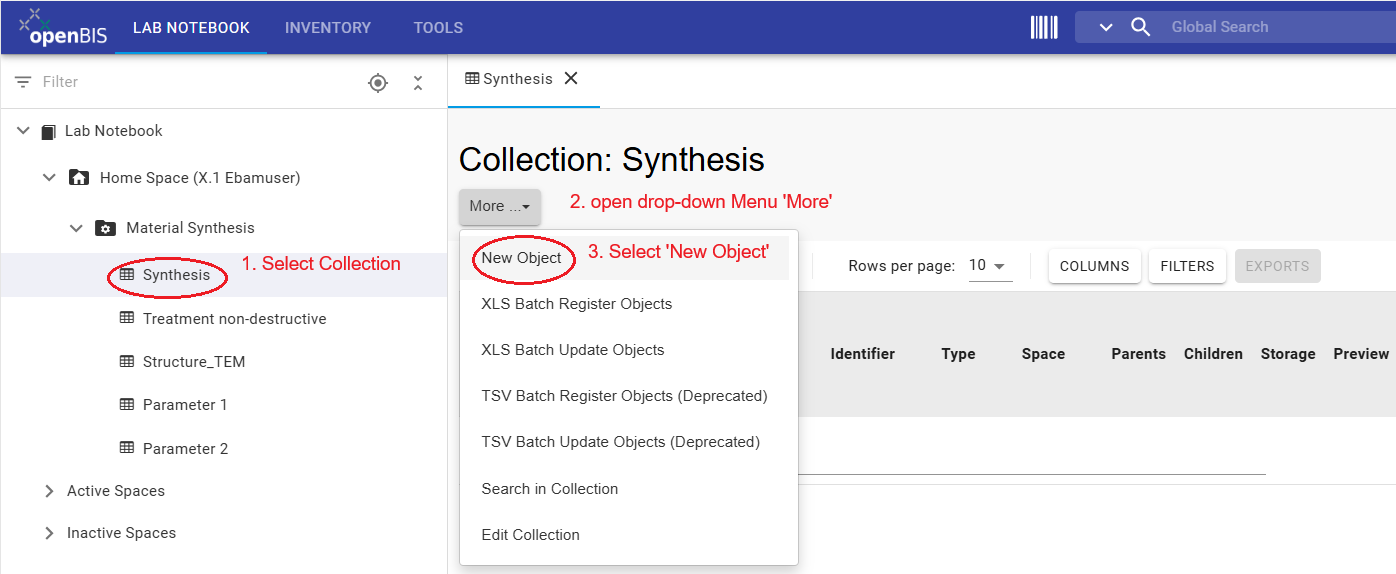Click the table icon beside Parameter 2
Screen dimensions: 1396x574
click(127, 448)
